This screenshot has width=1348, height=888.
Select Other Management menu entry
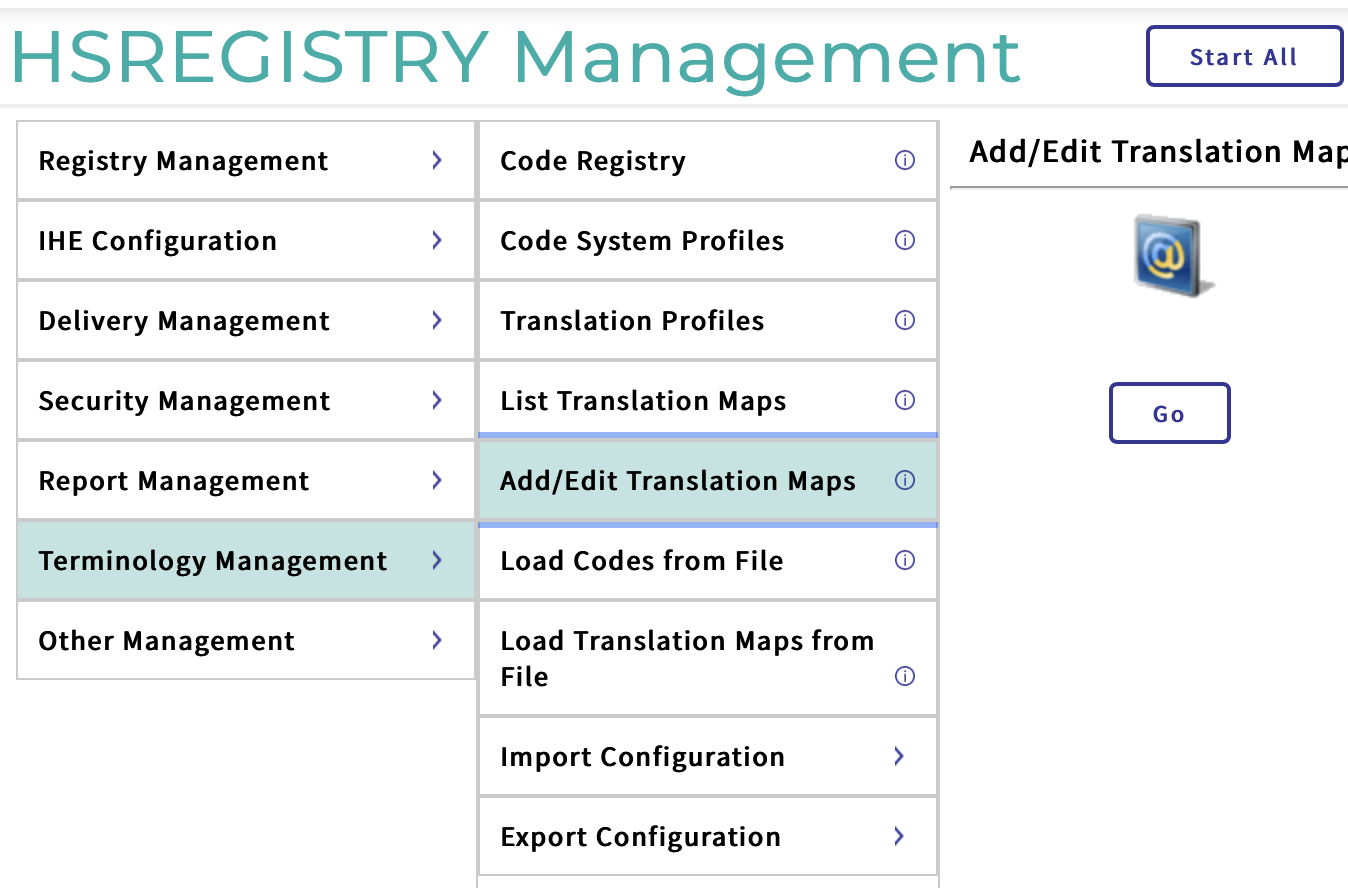(167, 641)
